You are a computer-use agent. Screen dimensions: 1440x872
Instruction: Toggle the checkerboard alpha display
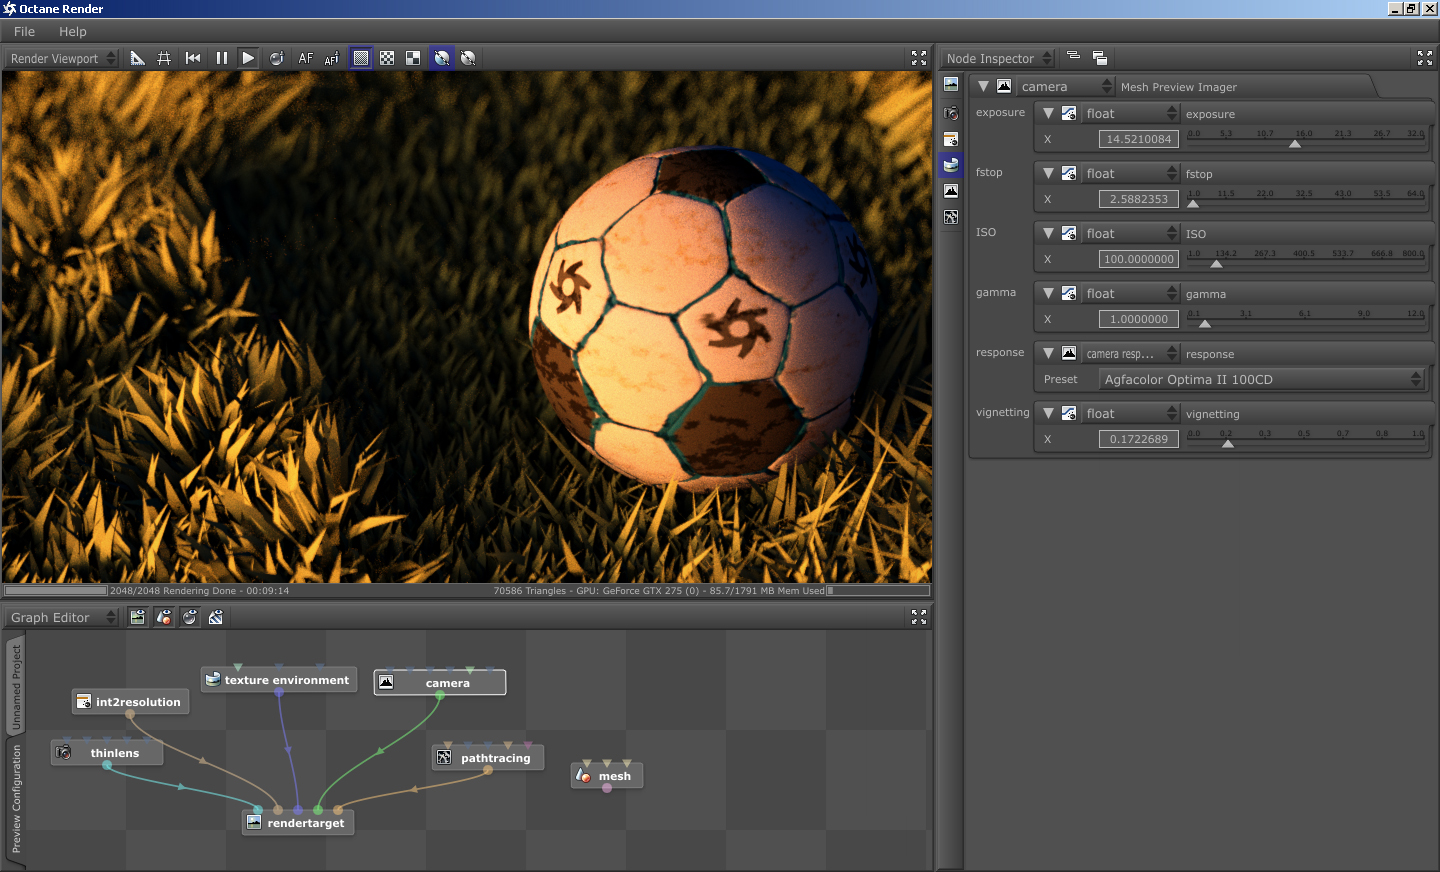(387, 58)
